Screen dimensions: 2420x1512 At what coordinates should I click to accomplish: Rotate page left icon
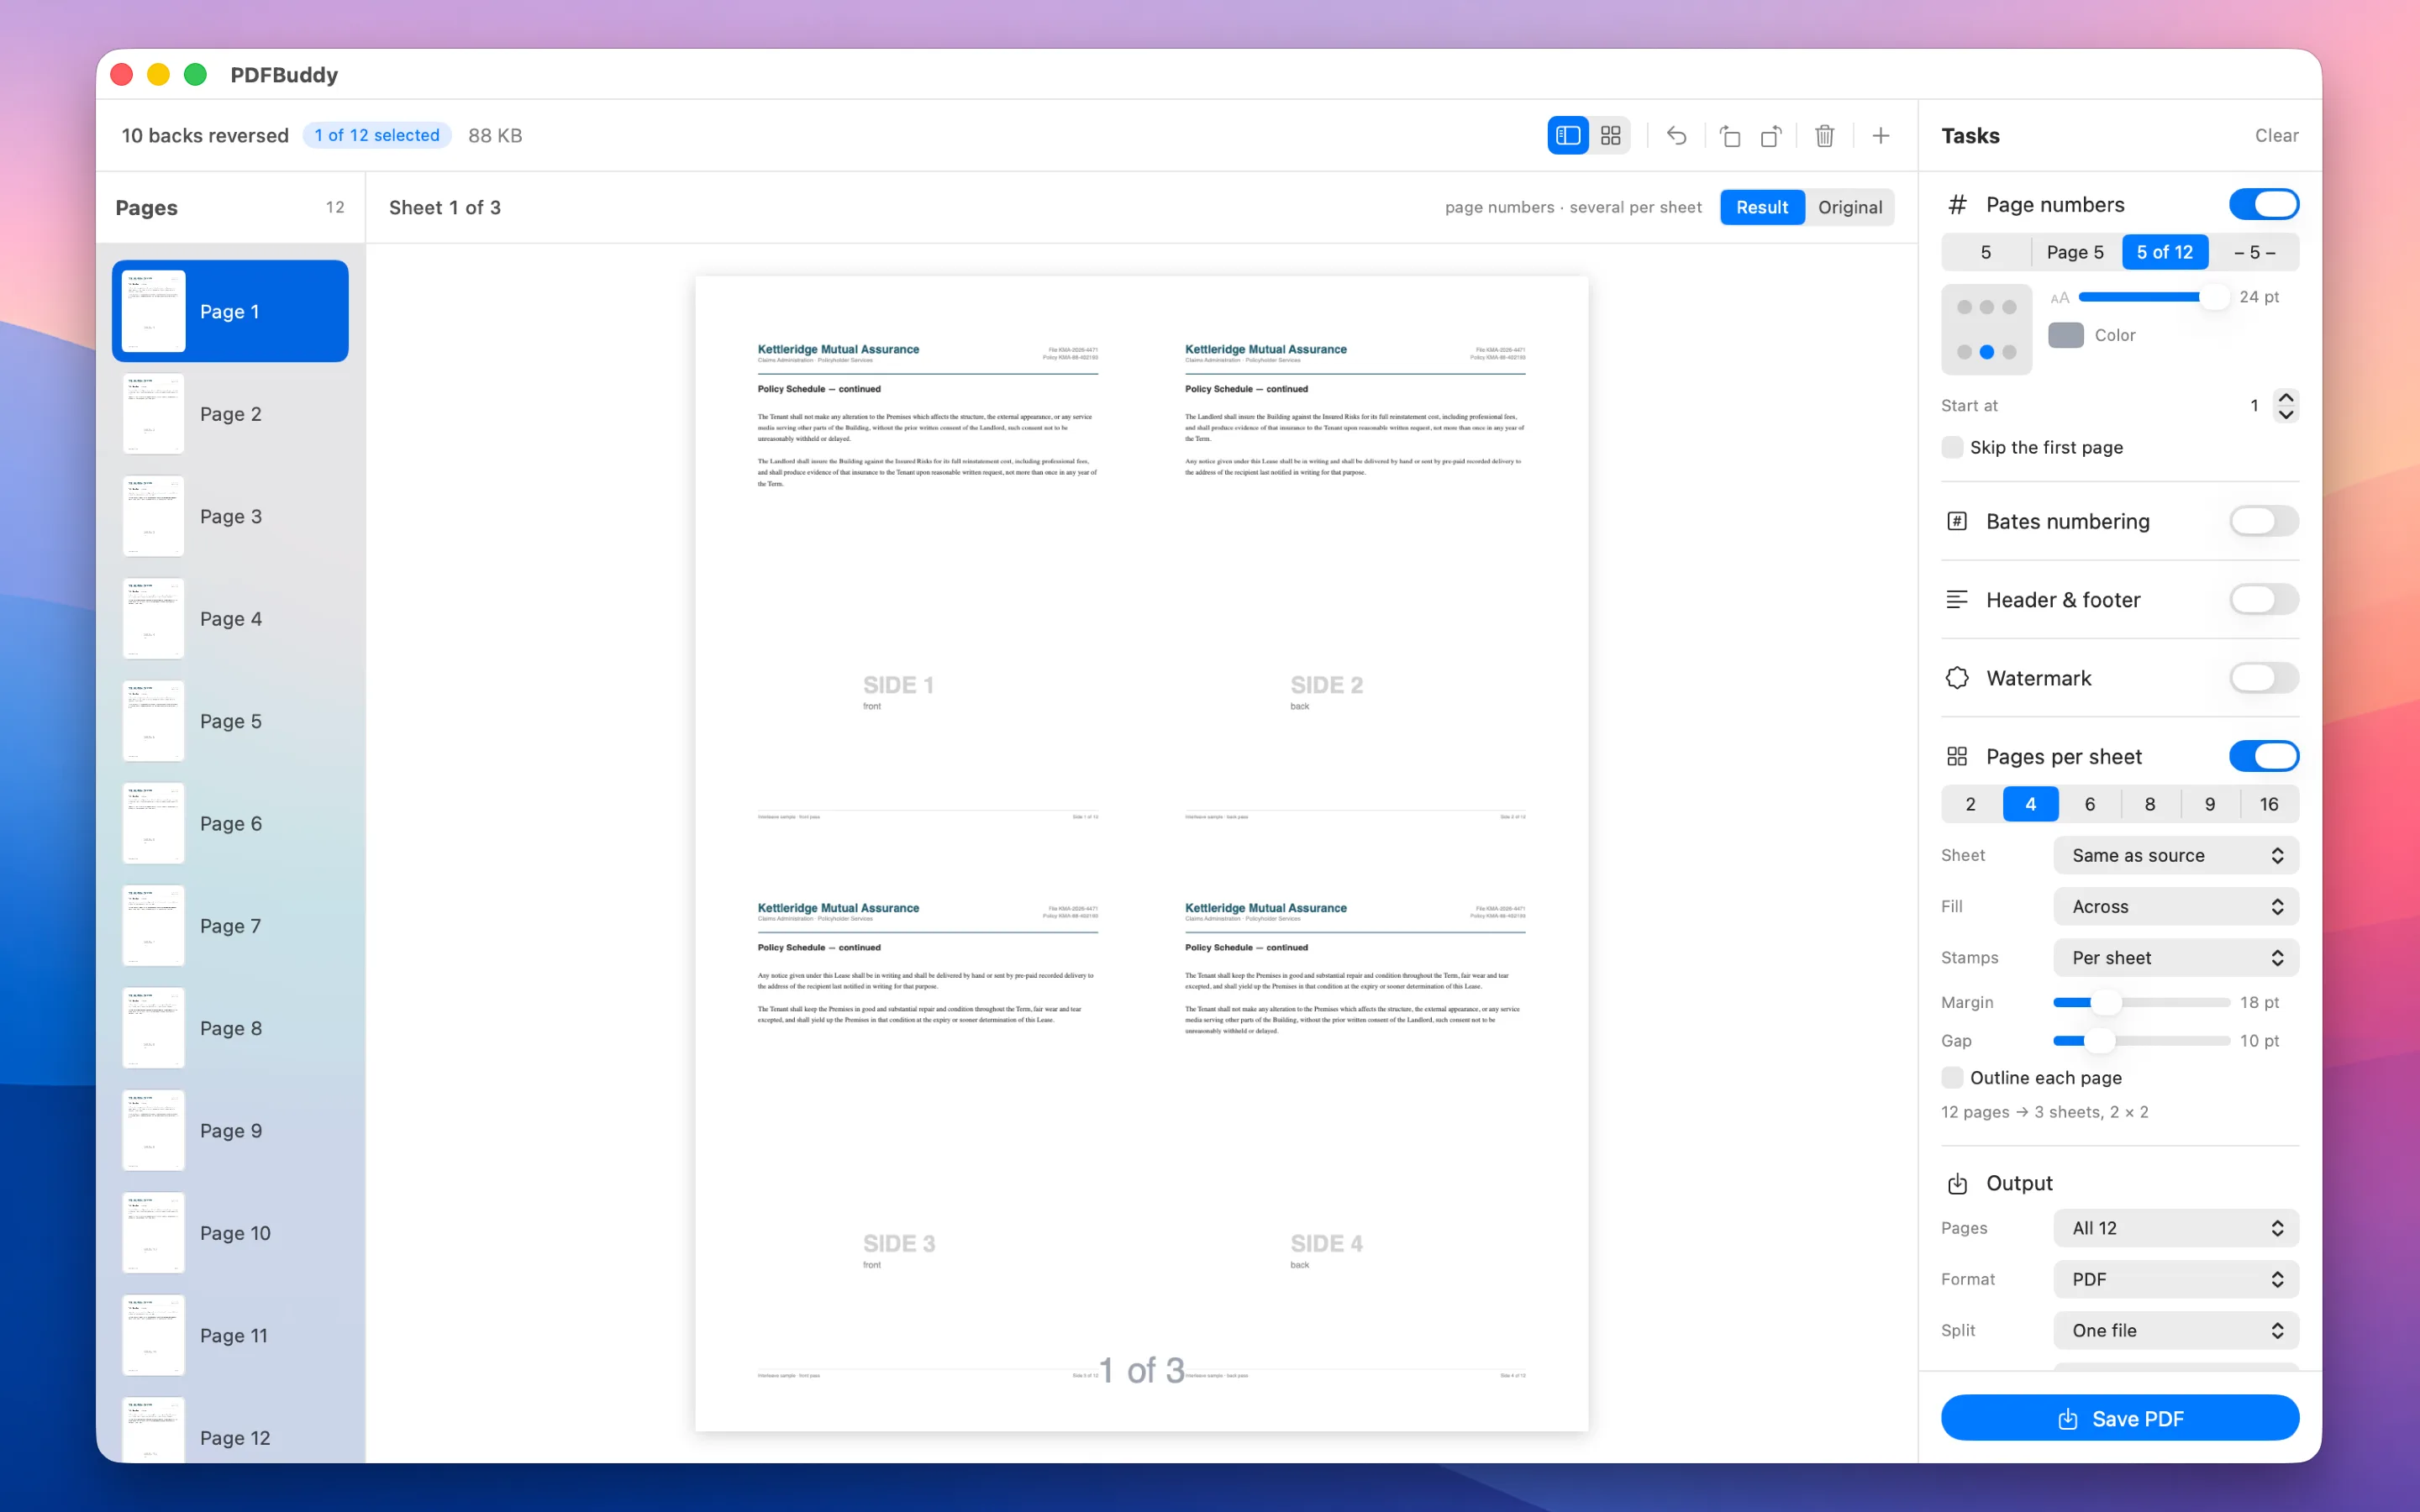pyautogui.click(x=1730, y=135)
